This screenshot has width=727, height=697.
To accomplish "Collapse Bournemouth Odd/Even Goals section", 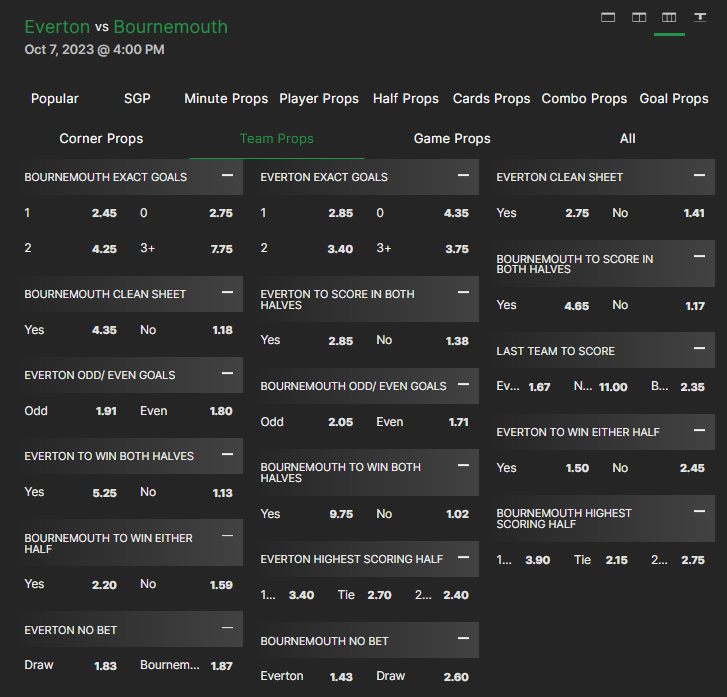I will (x=463, y=384).
